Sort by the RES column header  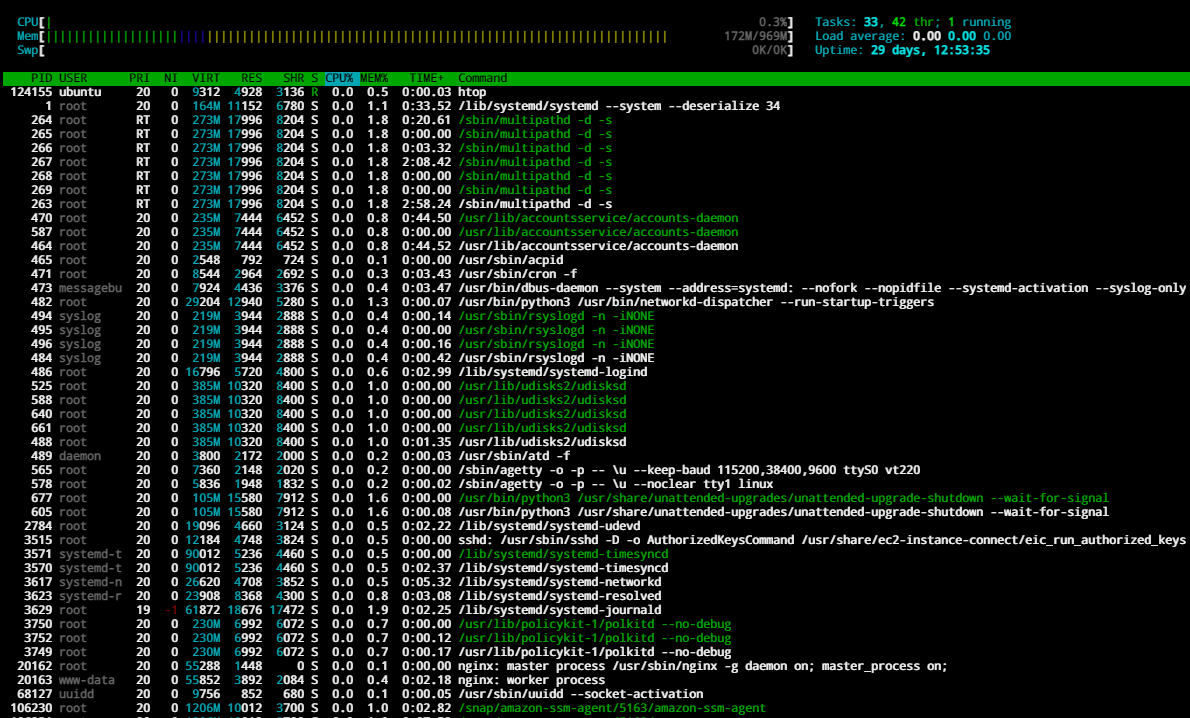[x=251, y=78]
